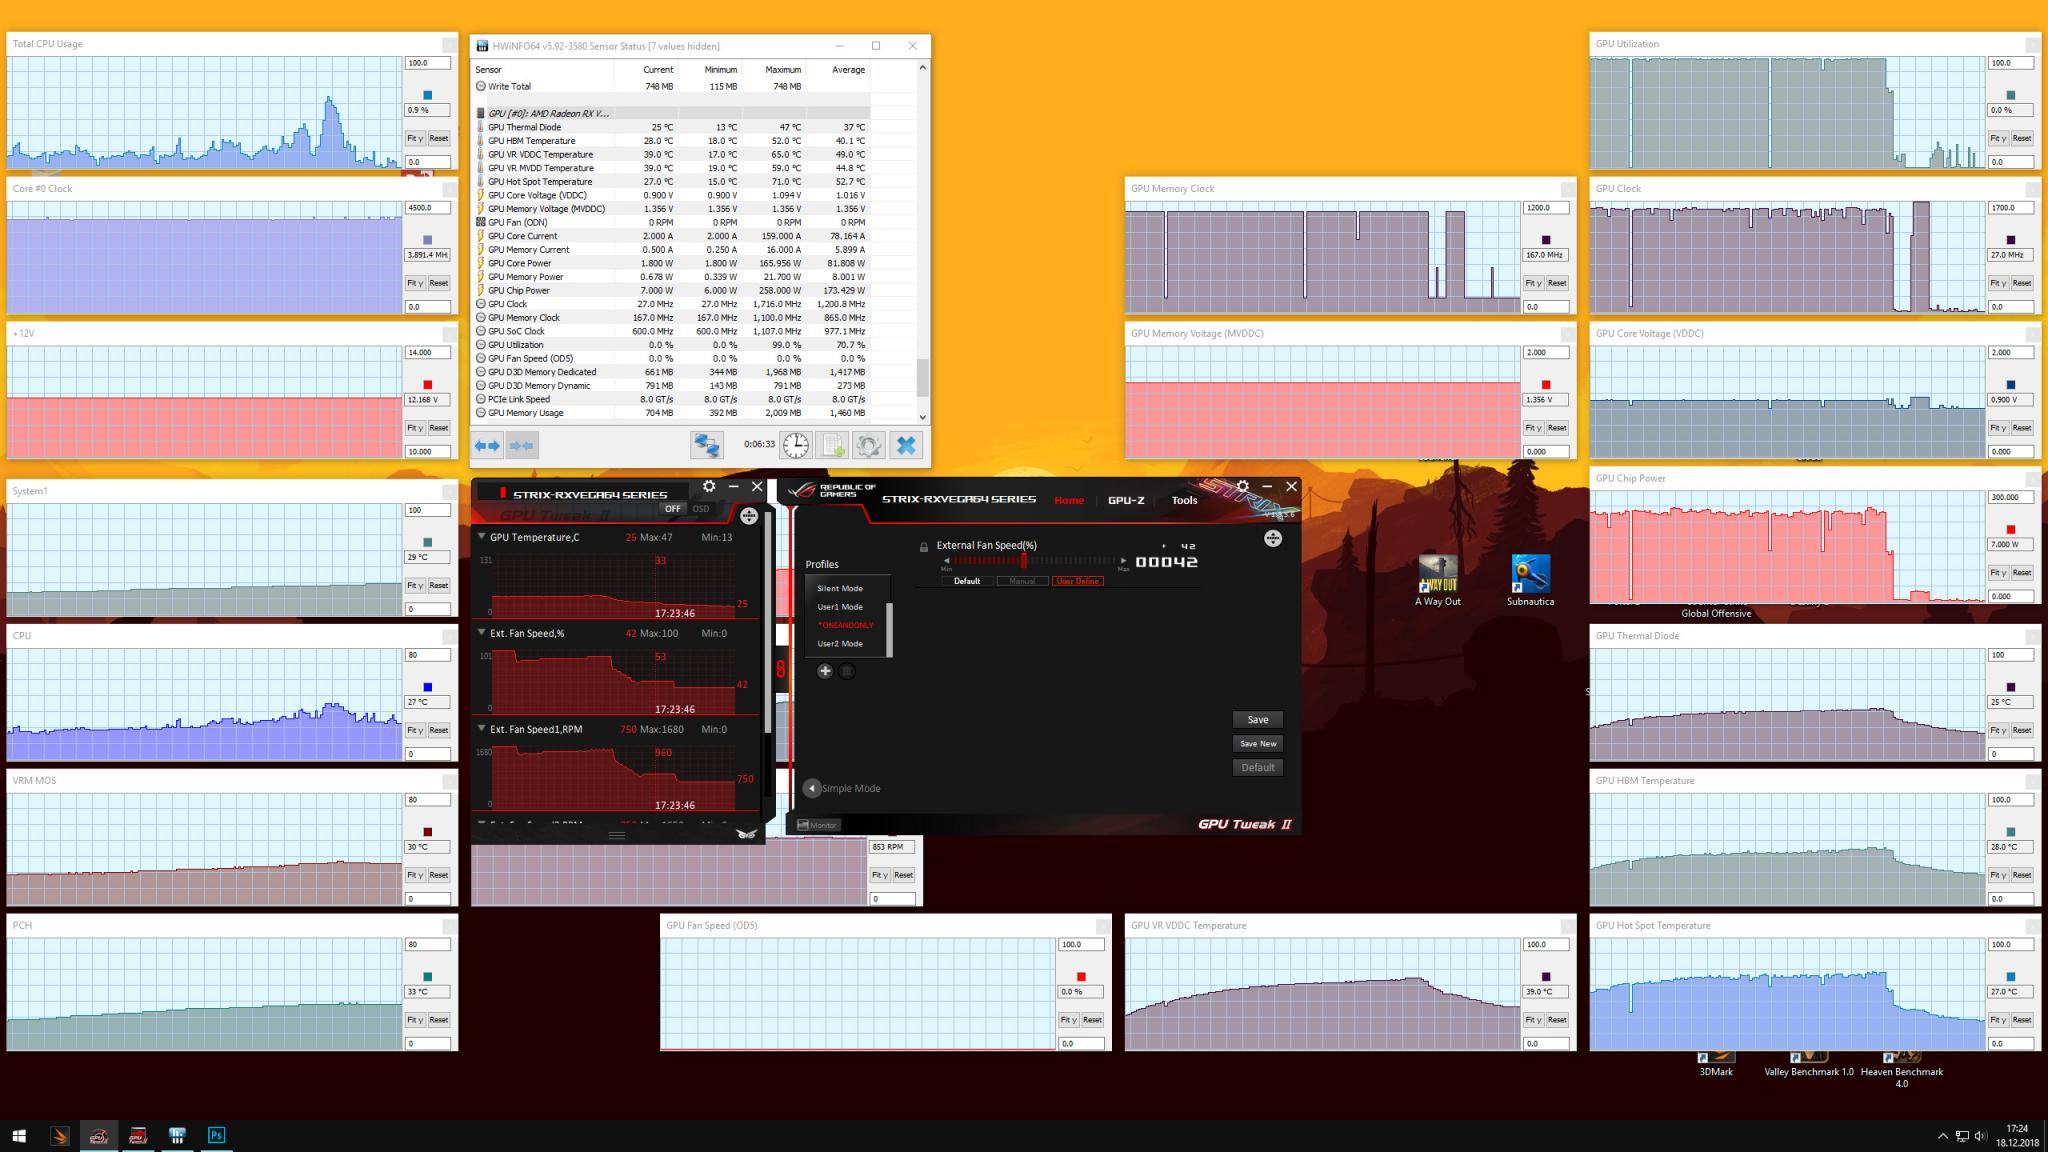2048x1152 pixels.
Task: Click HWiNFO expand columns arrows icon
Action: 488,445
